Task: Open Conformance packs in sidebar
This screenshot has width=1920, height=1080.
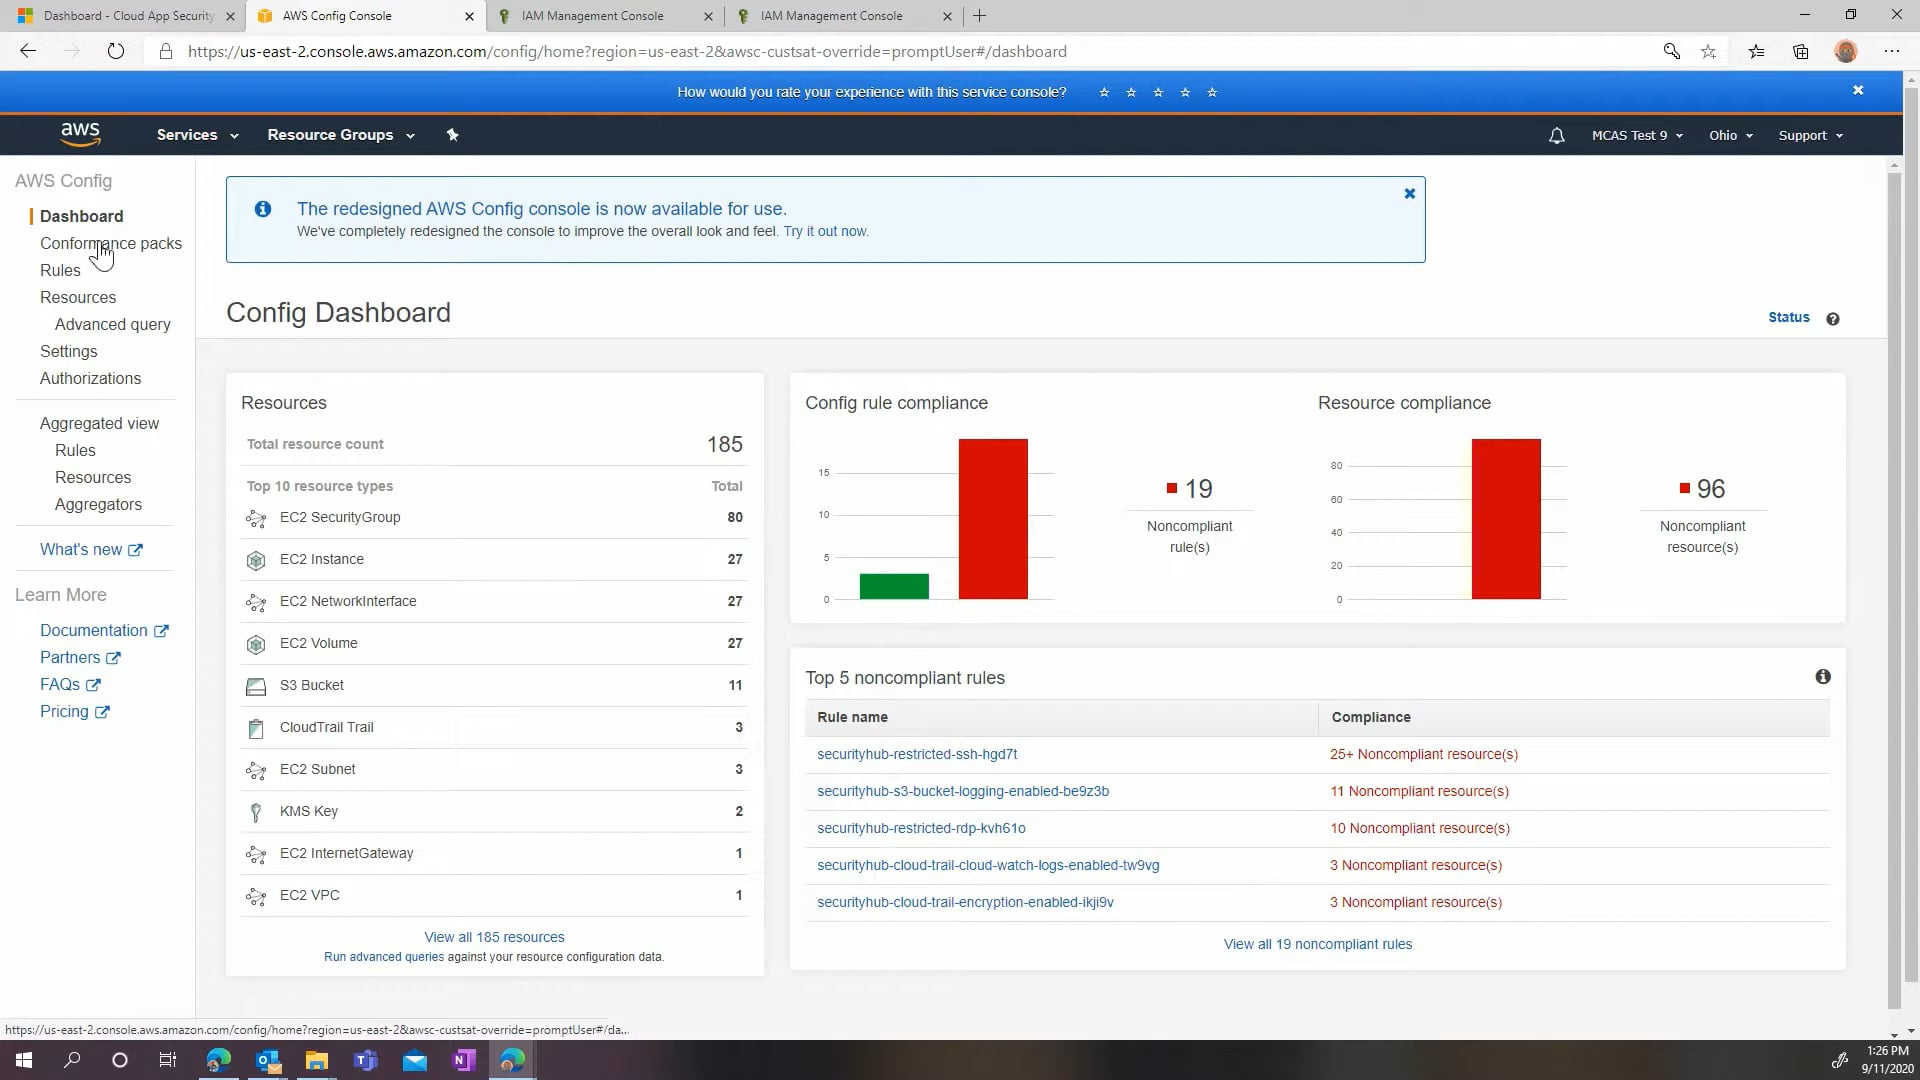Action: coord(111,243)
